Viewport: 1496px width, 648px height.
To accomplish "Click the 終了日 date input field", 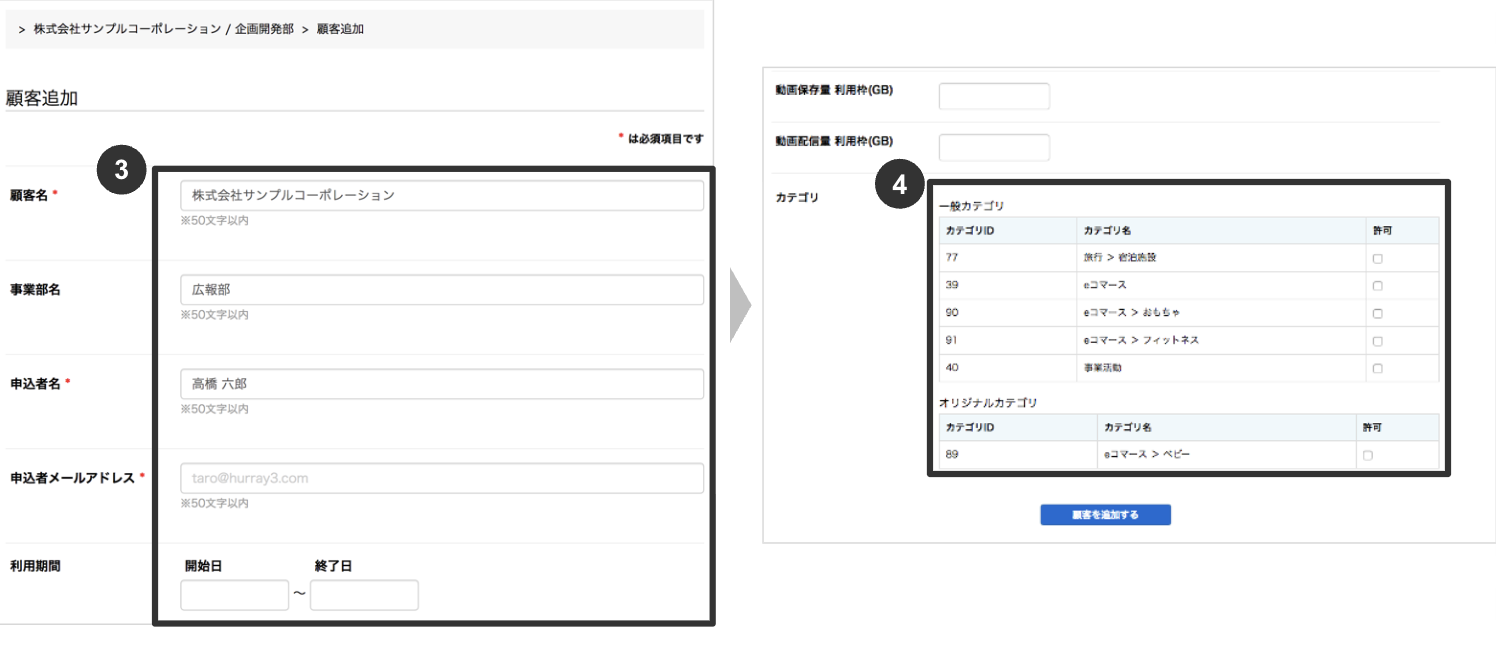I will coord(364,594).
